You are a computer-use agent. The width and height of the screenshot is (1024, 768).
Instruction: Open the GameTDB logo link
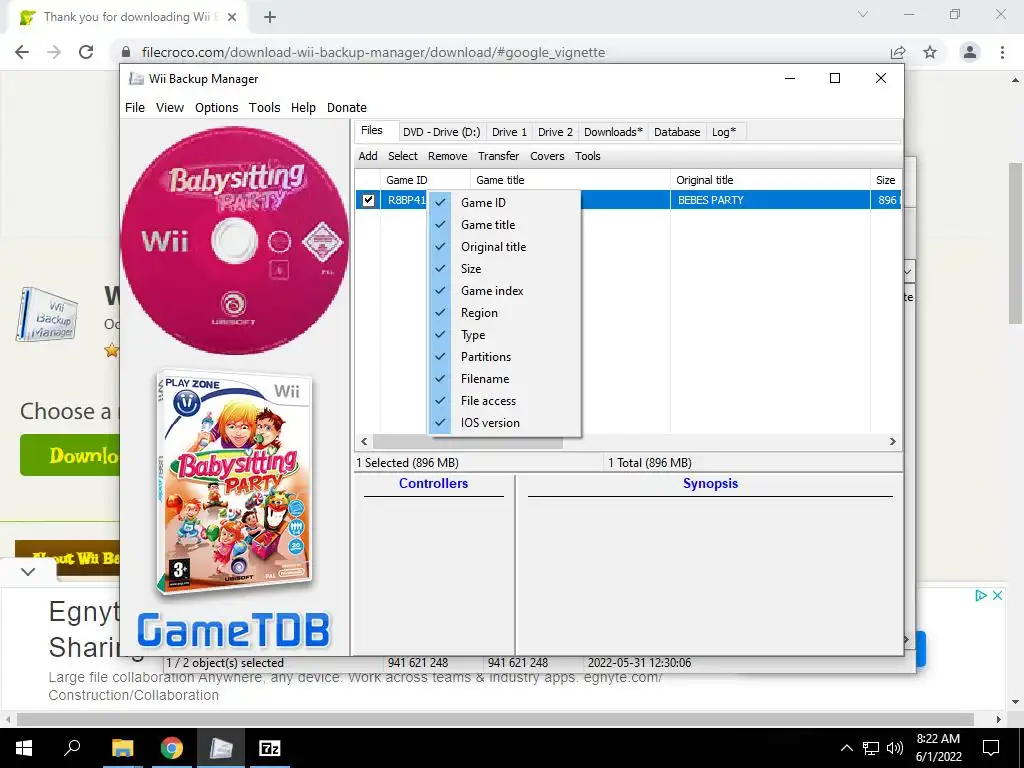[234, 630]
